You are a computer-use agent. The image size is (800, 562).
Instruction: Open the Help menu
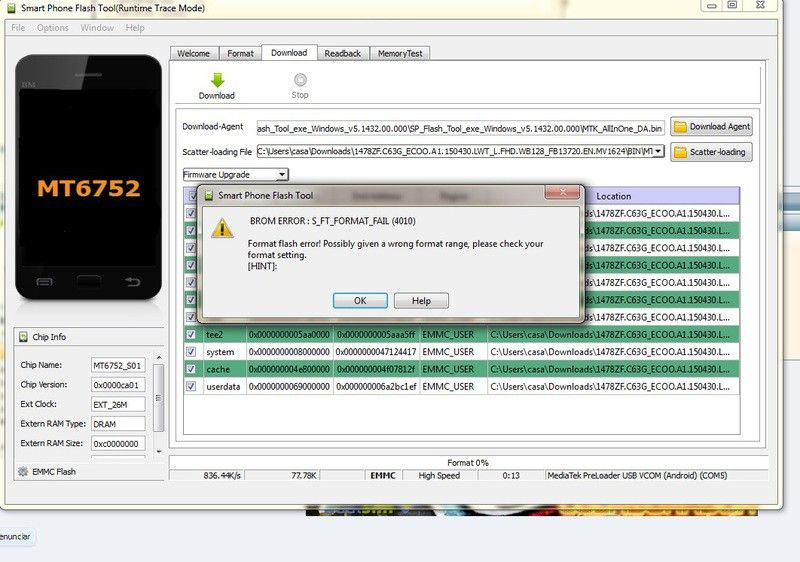coord(135,28)
